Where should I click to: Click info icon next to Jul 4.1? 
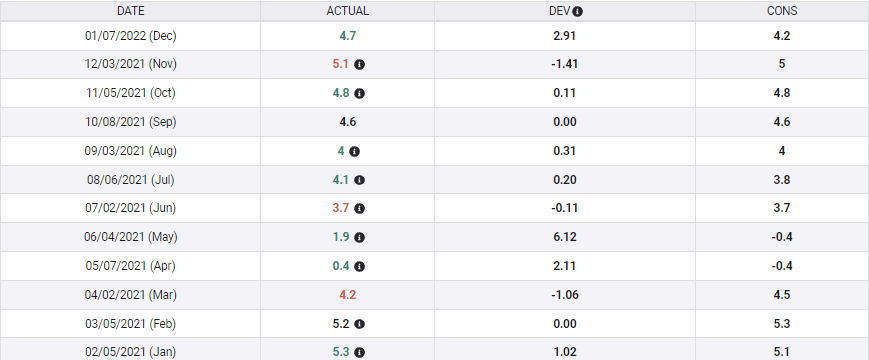[x=359, y=180]
